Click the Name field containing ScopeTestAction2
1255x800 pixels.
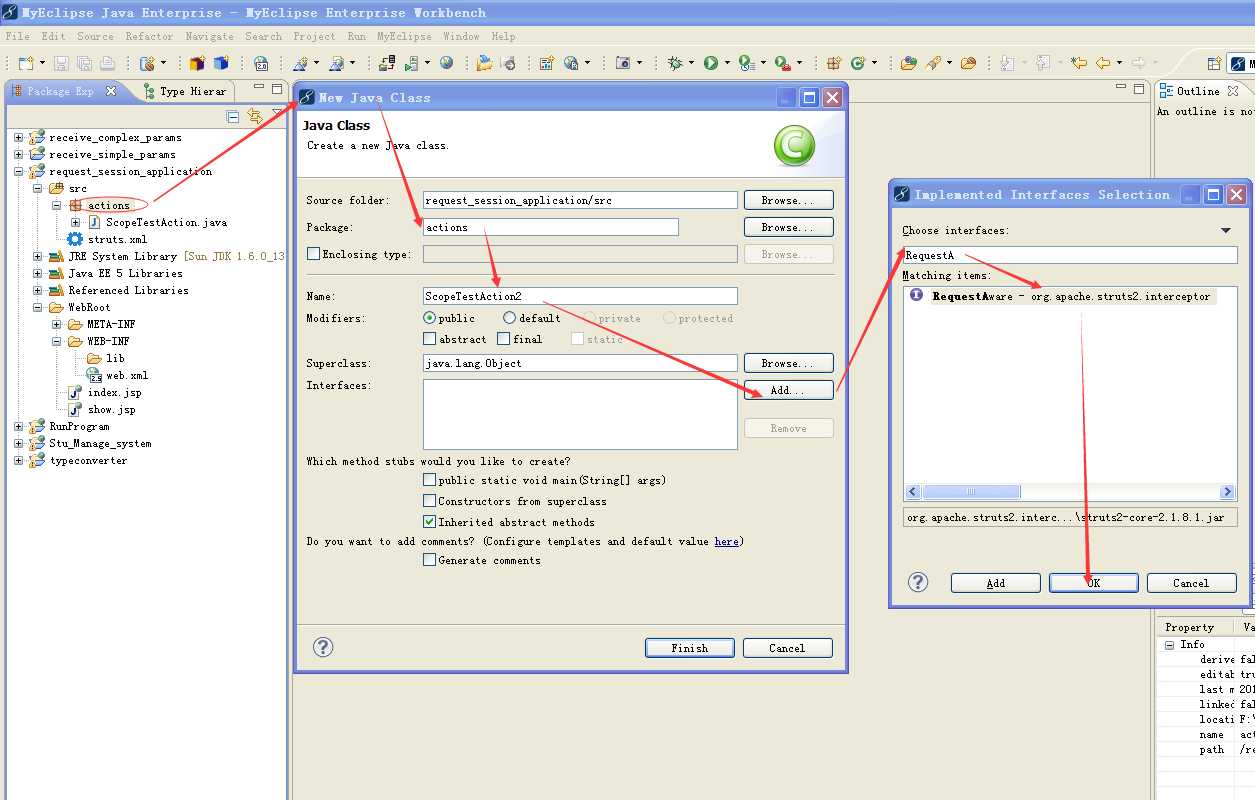pos(580,296)
